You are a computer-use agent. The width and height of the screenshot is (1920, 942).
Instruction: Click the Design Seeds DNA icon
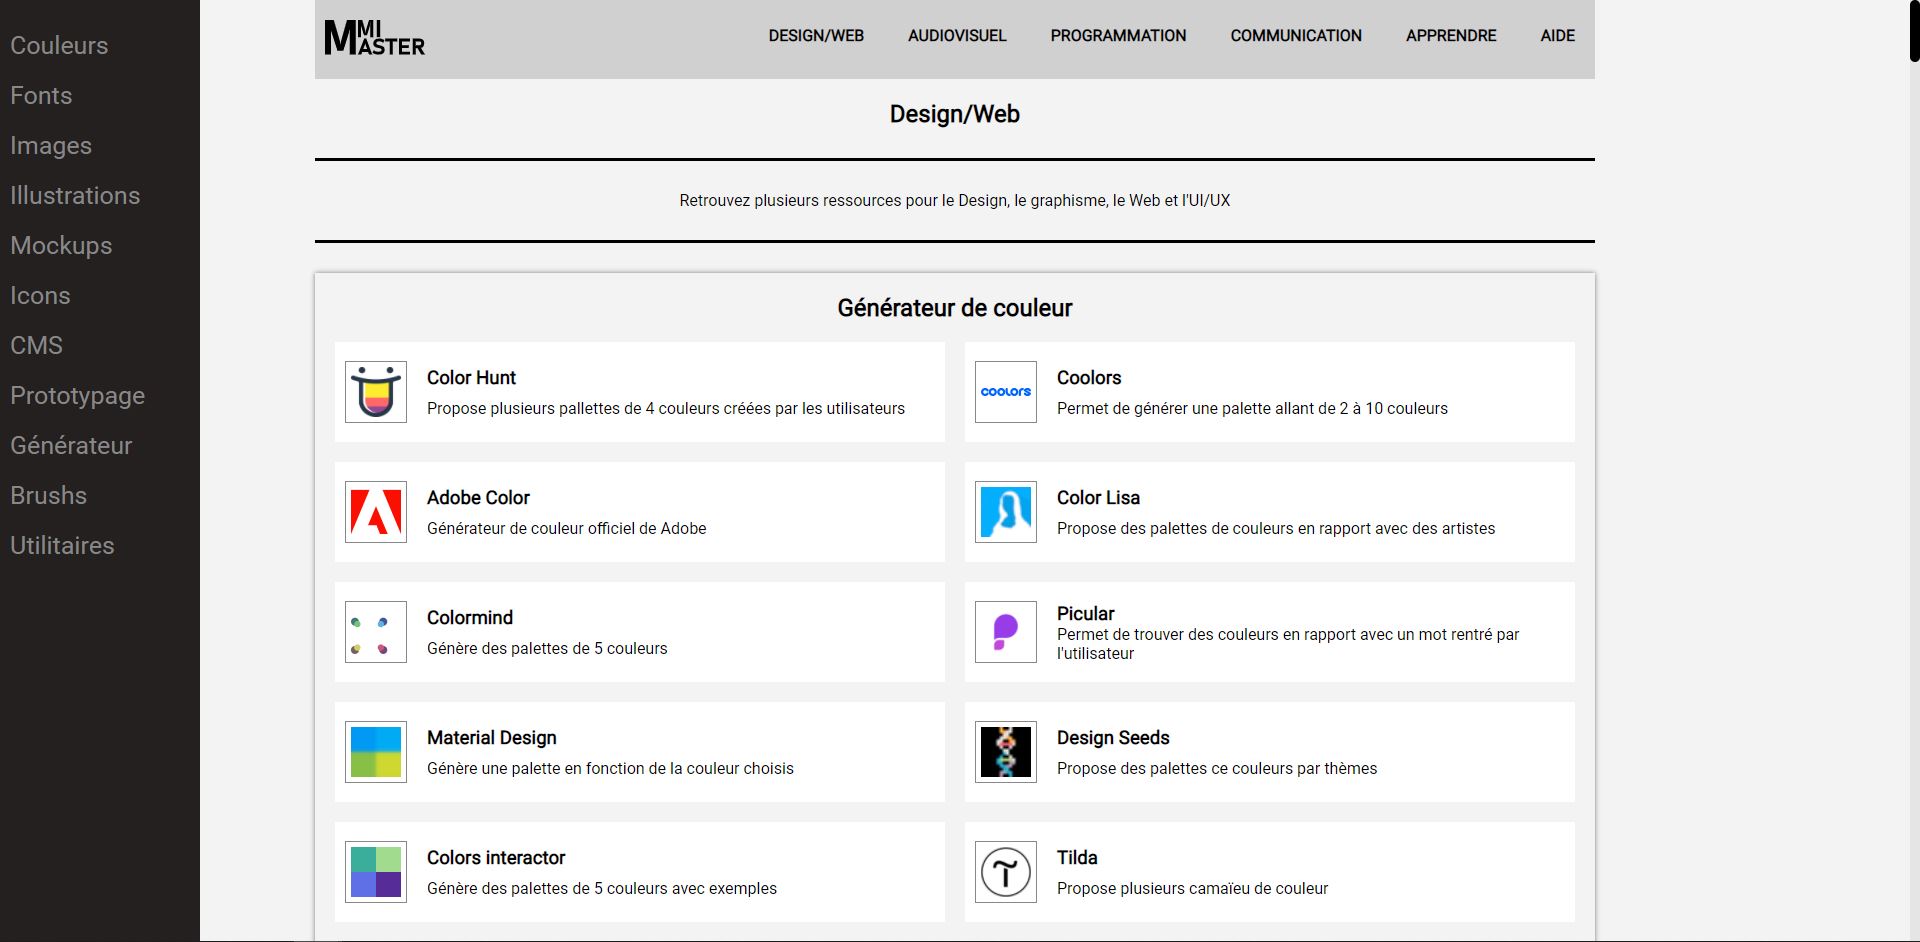[1006, 752]
